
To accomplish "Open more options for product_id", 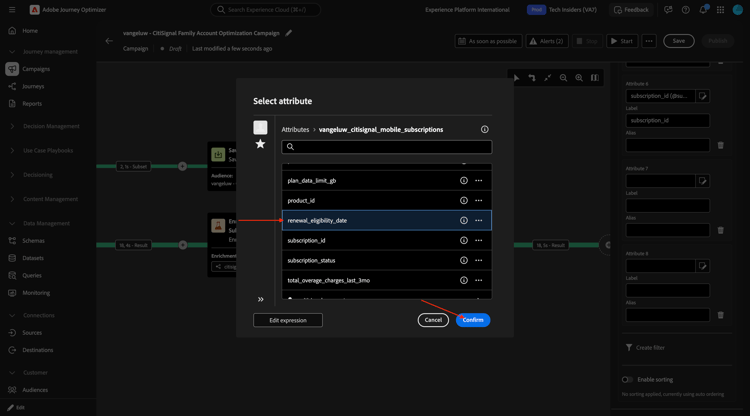I will pyautogui.click(x=479, y=201).
